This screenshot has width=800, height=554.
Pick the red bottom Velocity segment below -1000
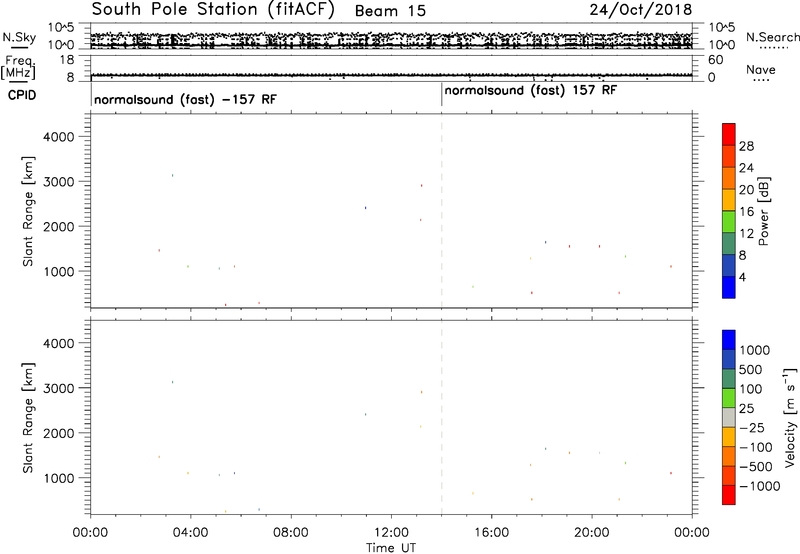tap(729, 495)
